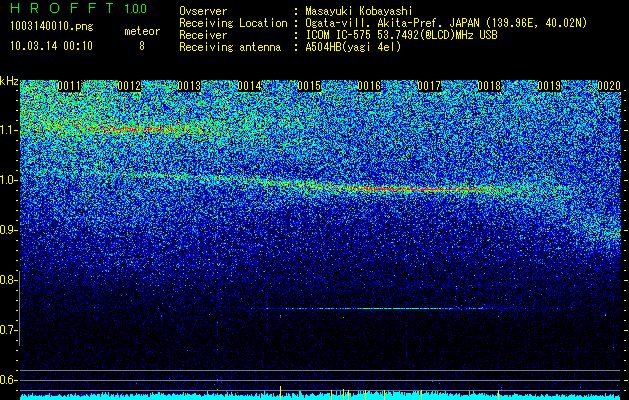Image resolution: width=629 pixels, height=400 pixels.
Task: Click the HROFFT program title
Action: click(x=63, y=8)
